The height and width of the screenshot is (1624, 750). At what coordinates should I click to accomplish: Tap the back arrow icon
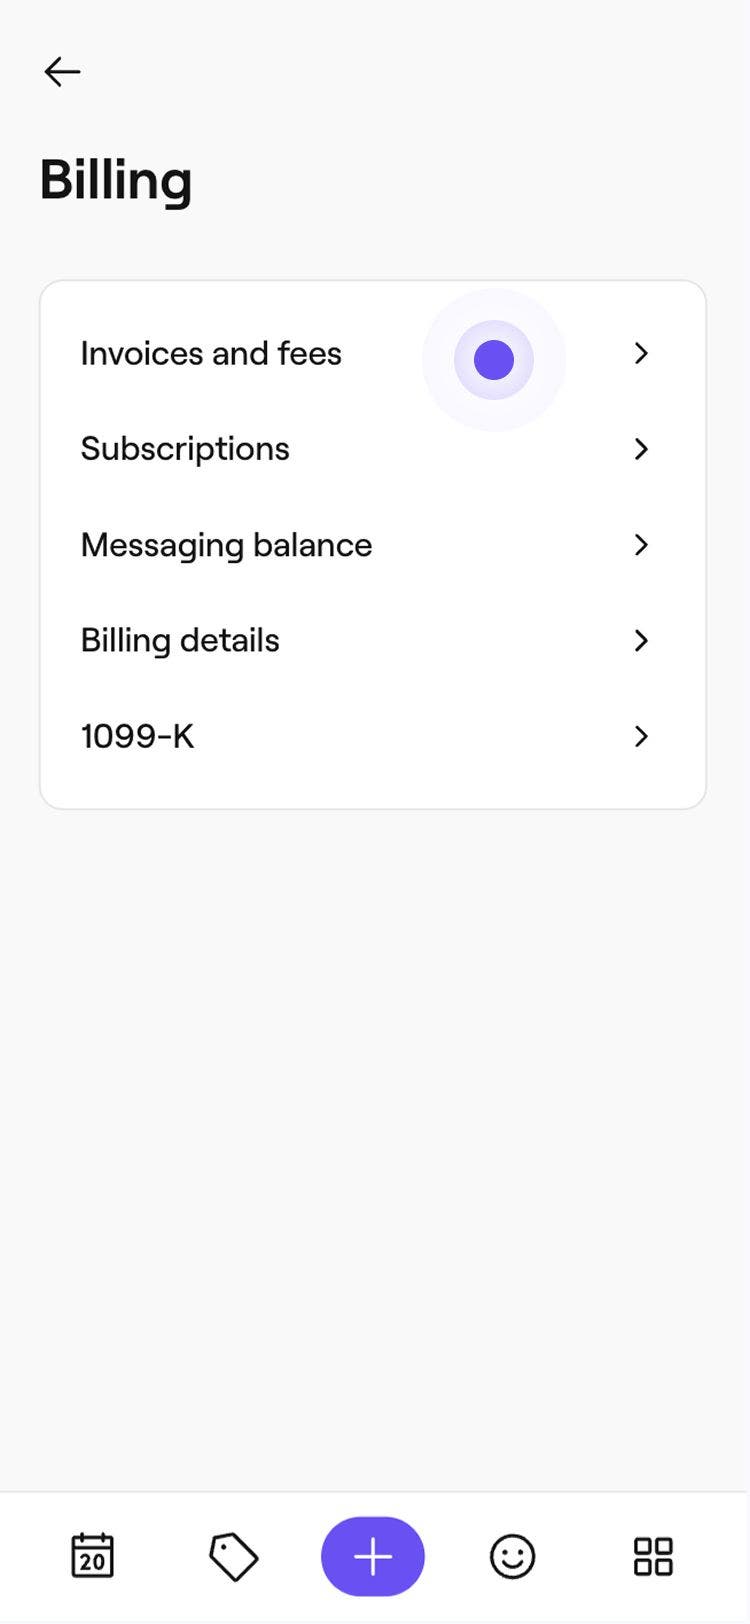pyautogui.click(x=62, y=72)
